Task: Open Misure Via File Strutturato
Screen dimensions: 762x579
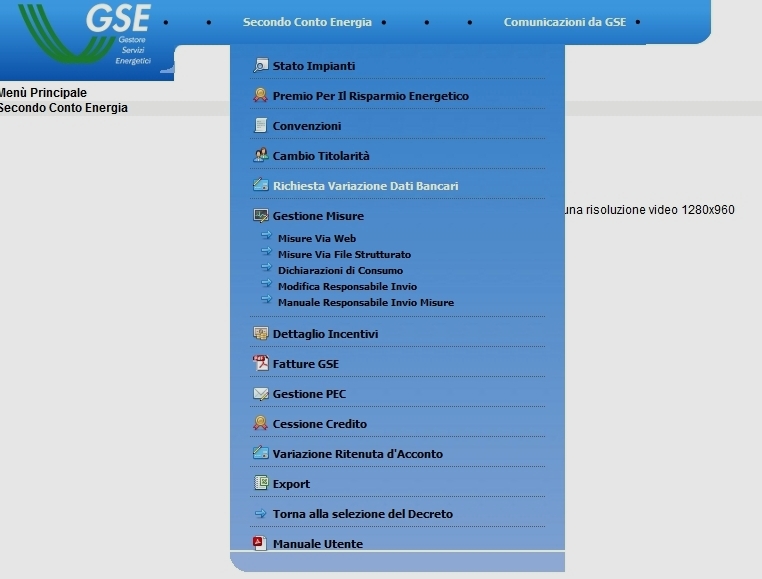Action: [344, 255]
